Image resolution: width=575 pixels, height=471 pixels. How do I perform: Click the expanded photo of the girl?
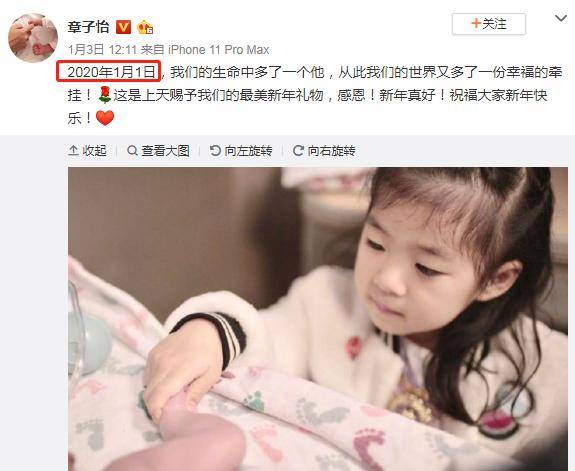click(318, 319)
